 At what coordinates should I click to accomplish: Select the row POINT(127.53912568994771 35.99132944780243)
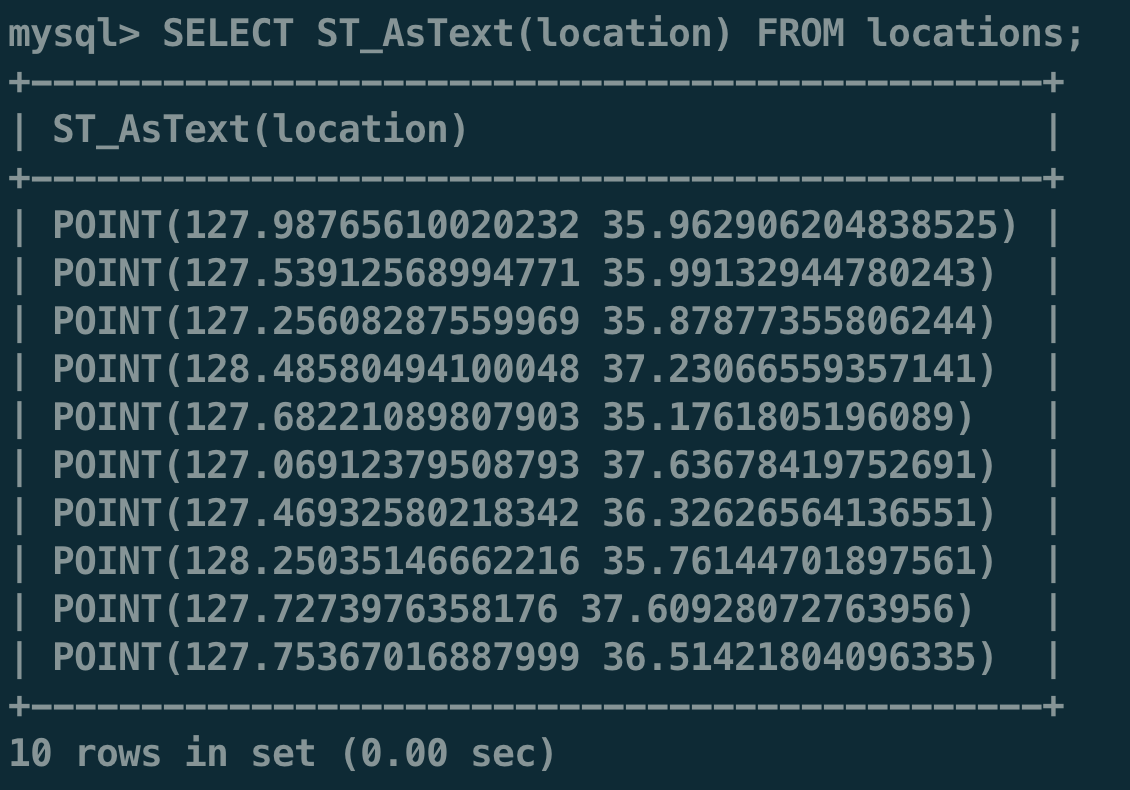click(524, 273)
